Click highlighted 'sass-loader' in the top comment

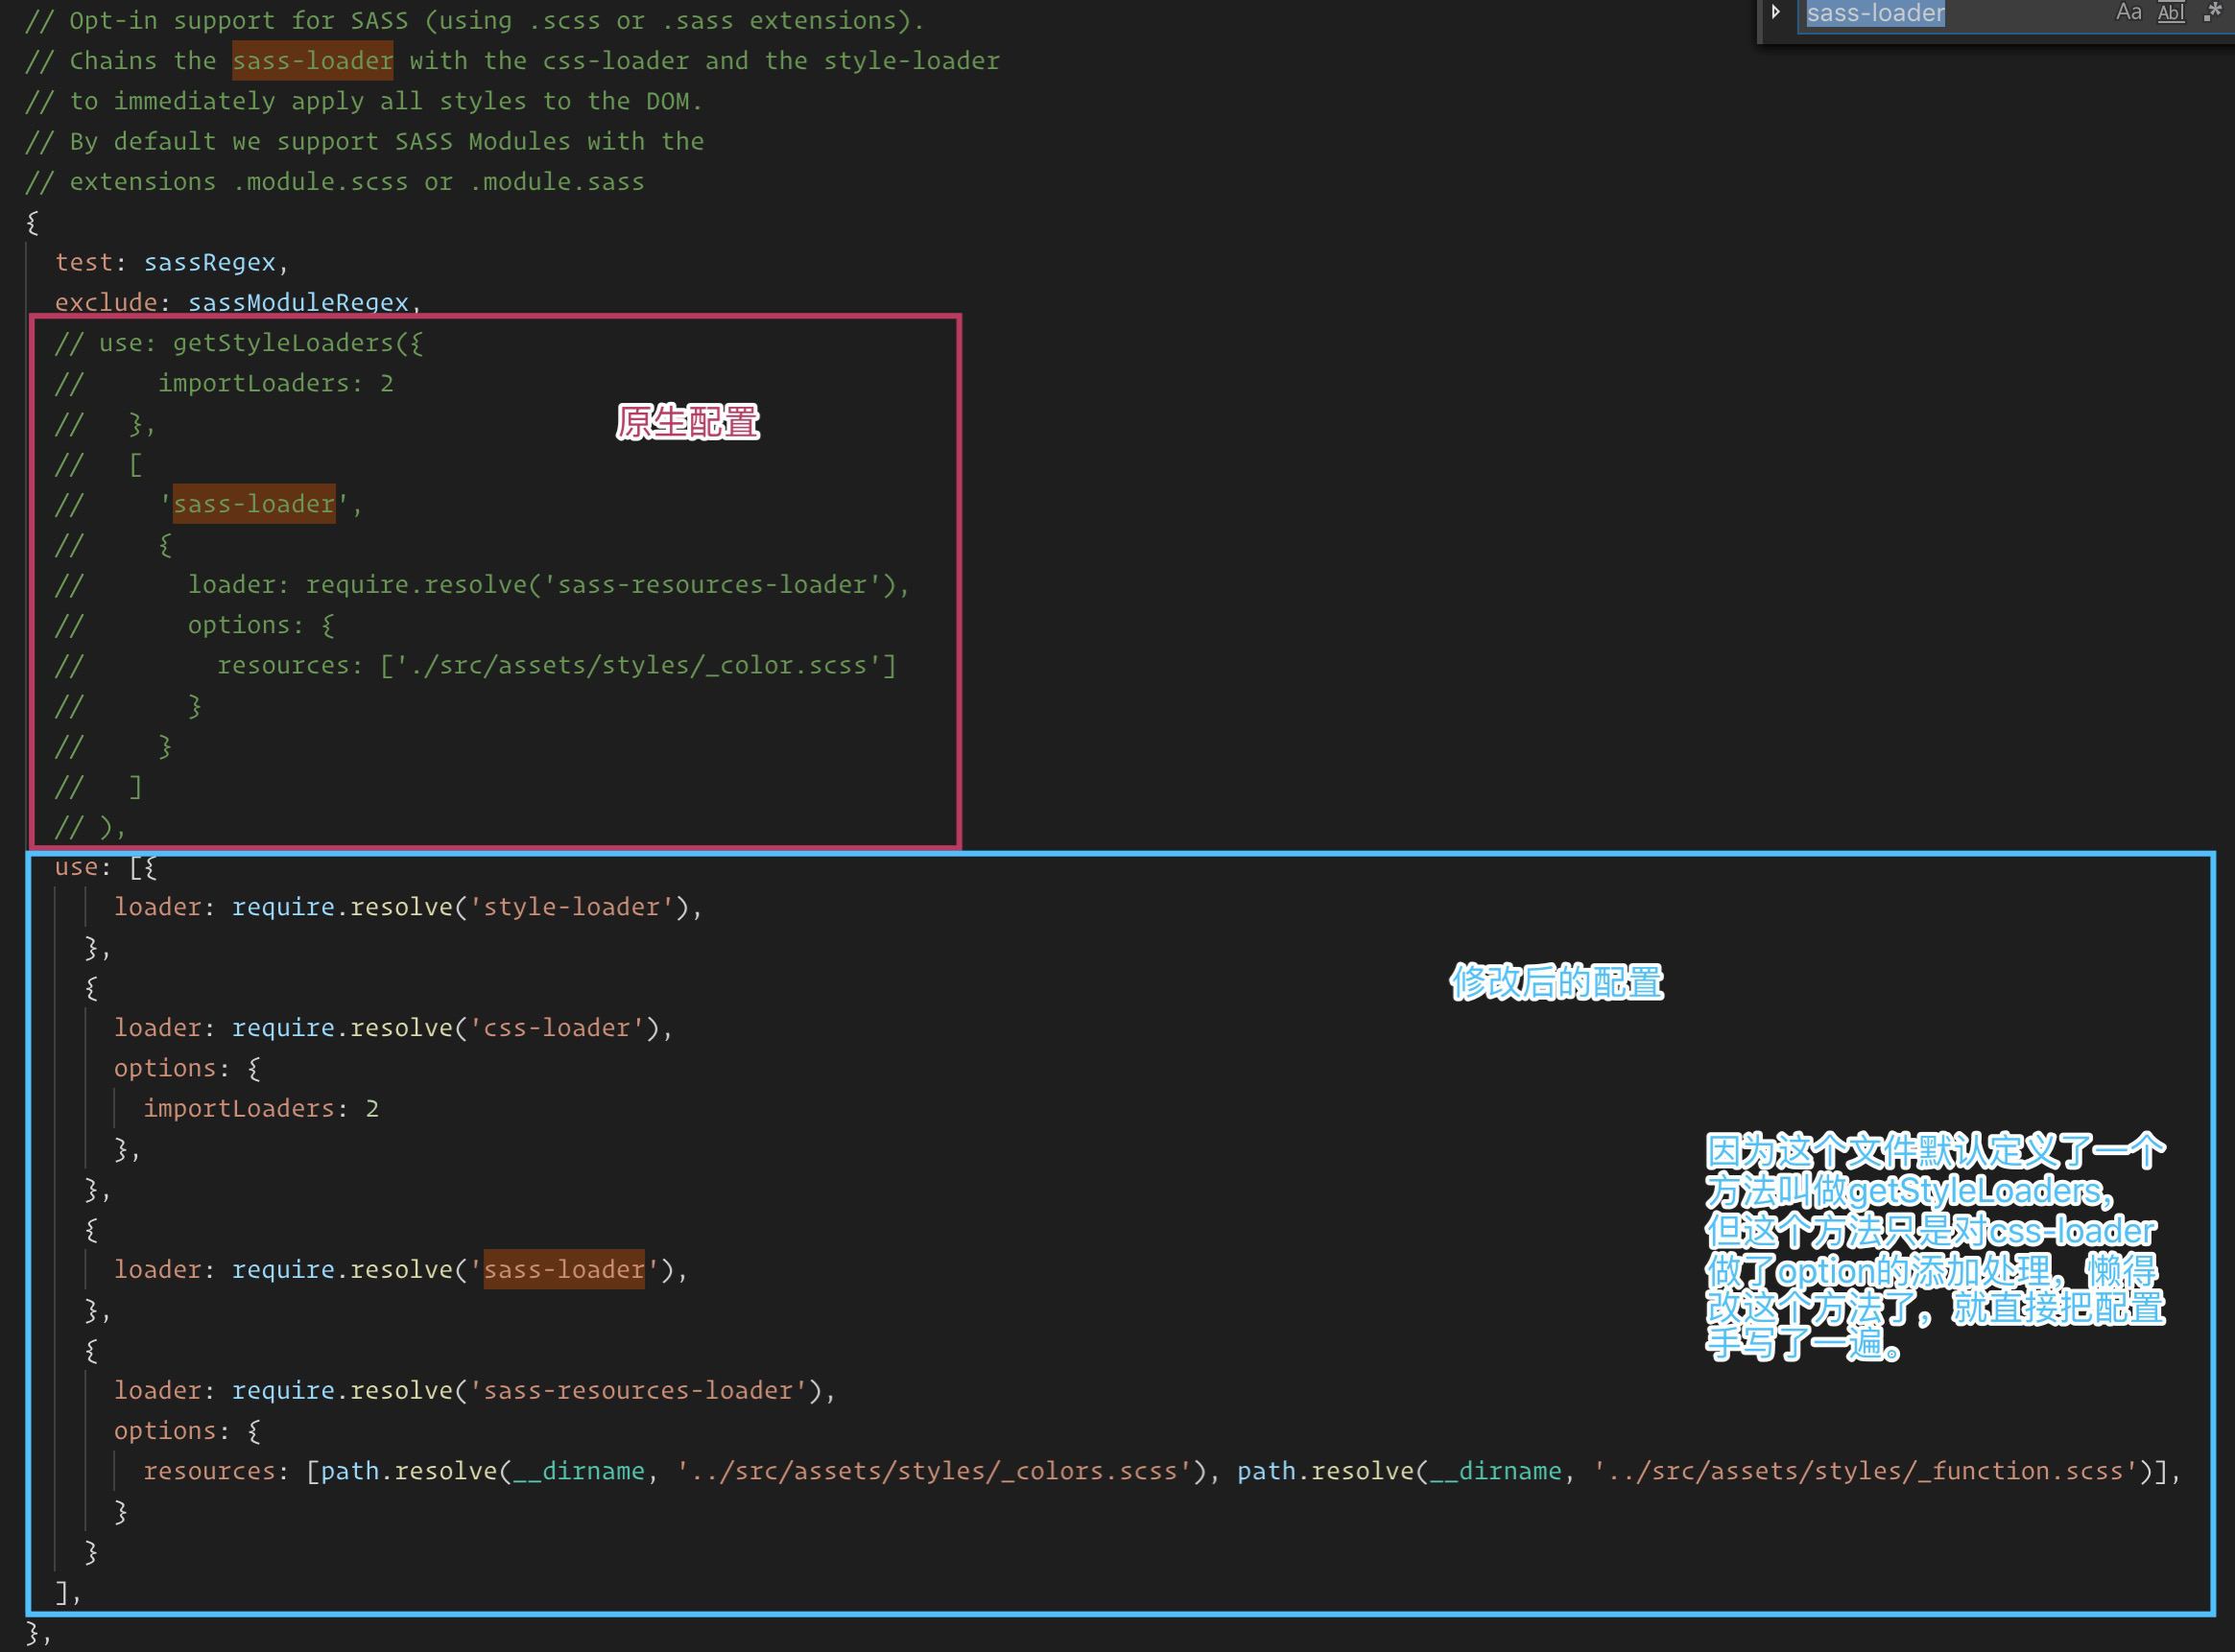coord(313,61)
